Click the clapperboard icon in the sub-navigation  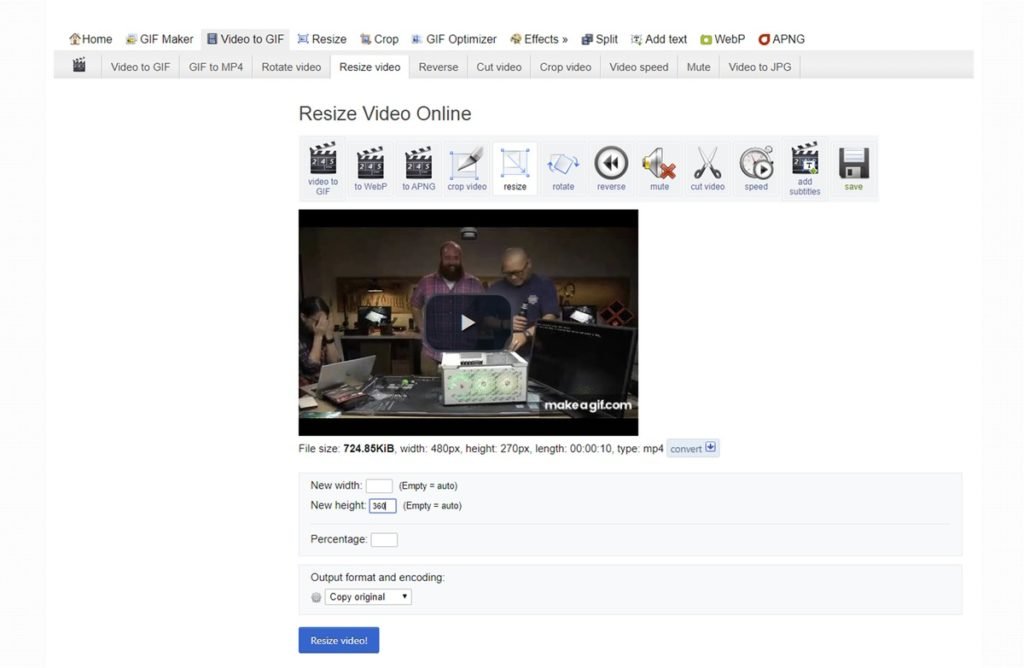[x=79, y=65]
